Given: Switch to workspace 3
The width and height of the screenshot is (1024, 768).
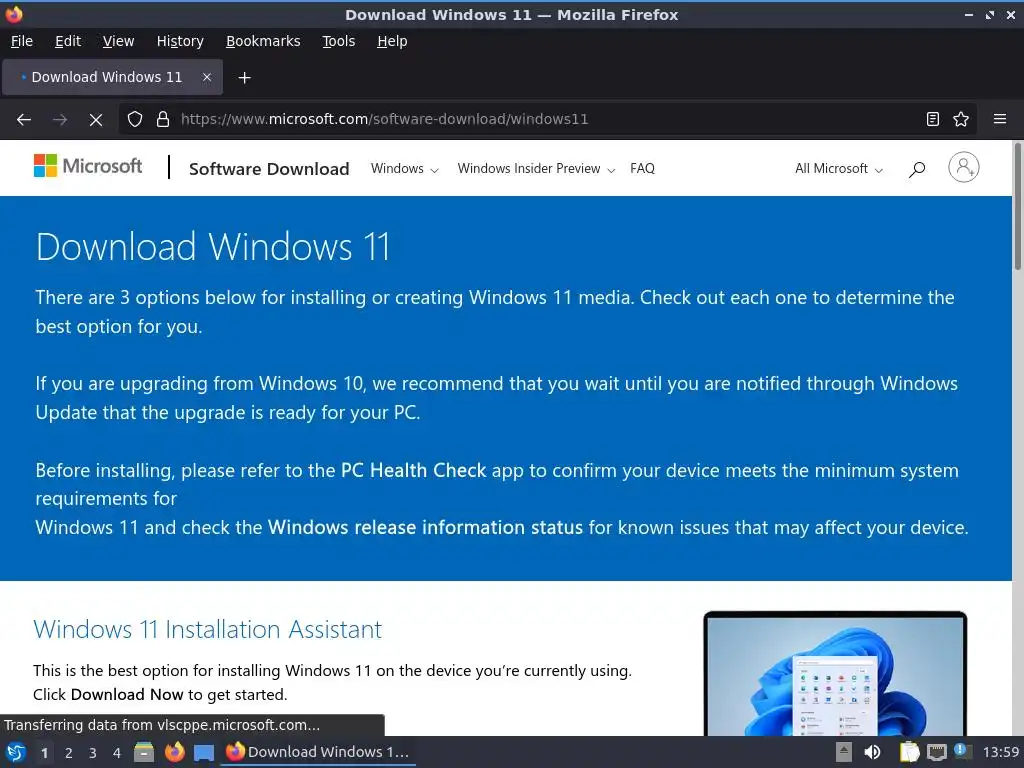Looking at the screenshot, I should point(93,753).
